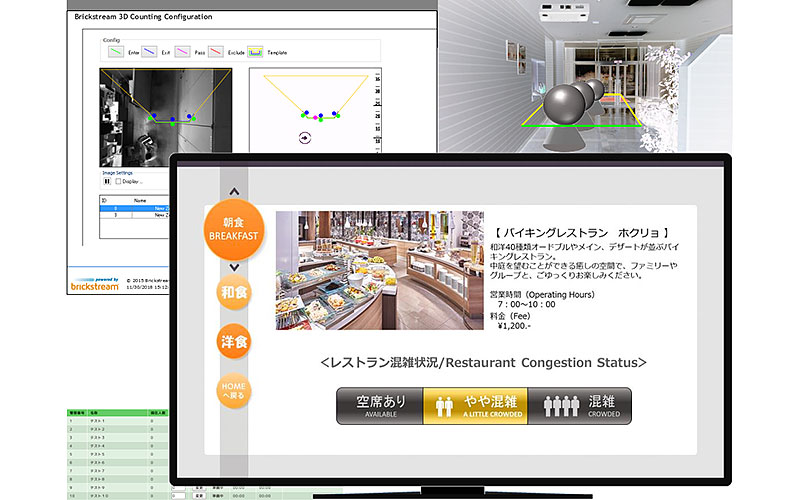The width and height of the screenshot is (800, 500).
Task: Click row 1 in the green spreadsheet table
Action: coord(118,421)
